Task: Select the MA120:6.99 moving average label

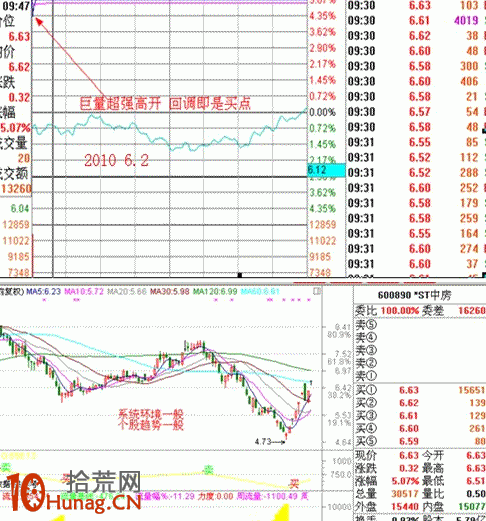Action: coord(215,292)
